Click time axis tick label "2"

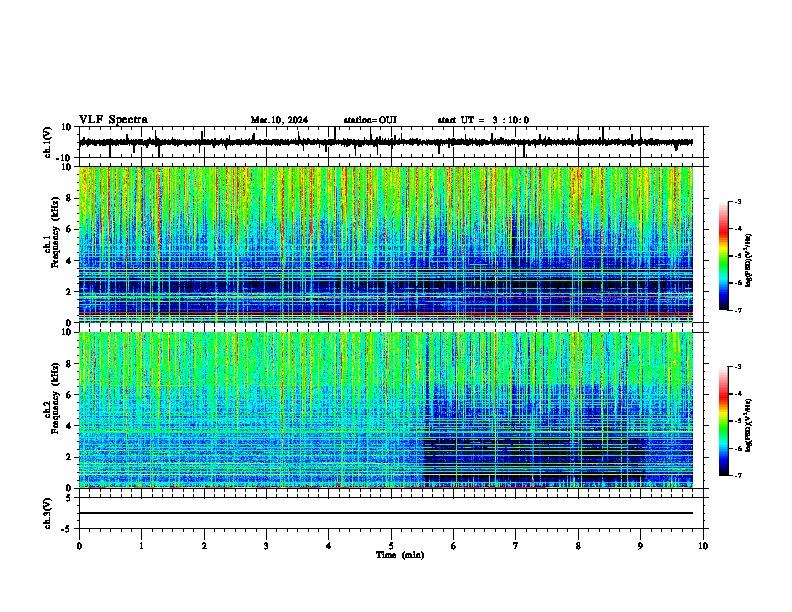[x=204, y=546]
